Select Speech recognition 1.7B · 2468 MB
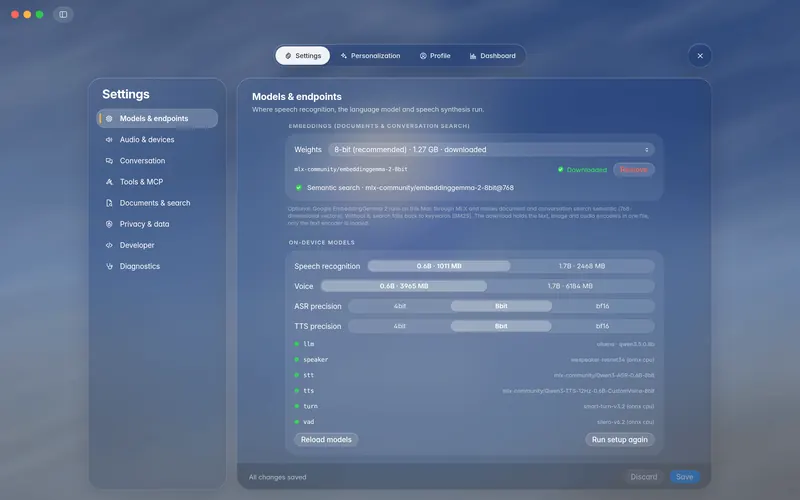Image resolution: width=800 pixels, height=500 pixels. [x=582, y=266]
